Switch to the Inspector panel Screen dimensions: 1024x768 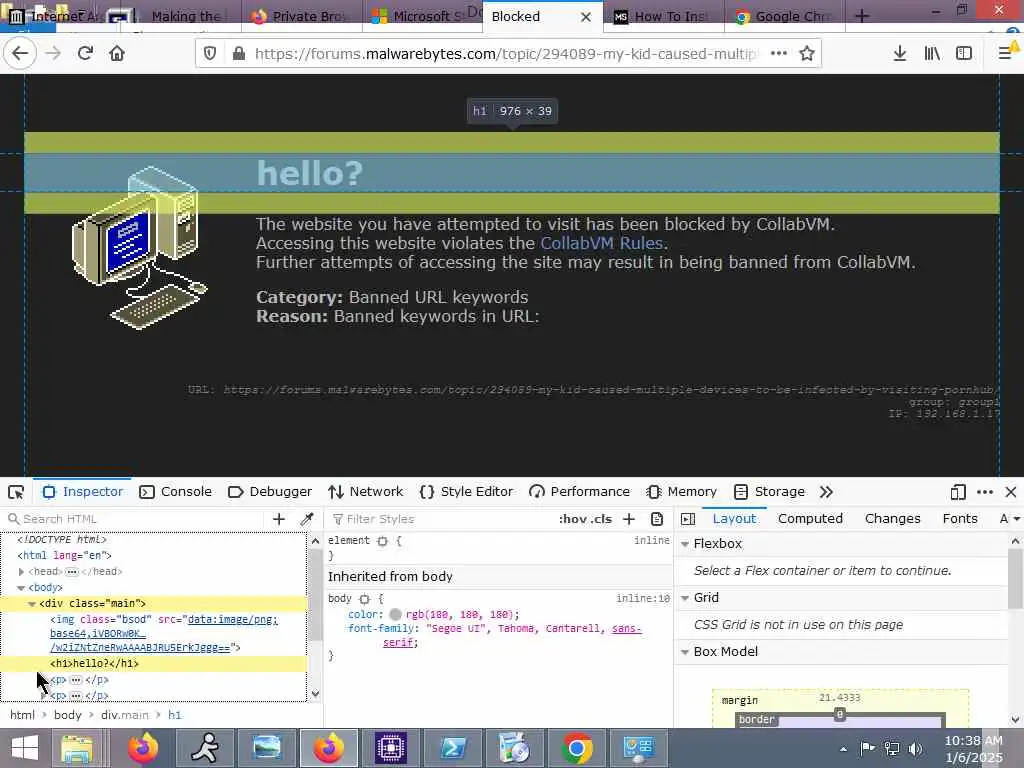[82, 492]
